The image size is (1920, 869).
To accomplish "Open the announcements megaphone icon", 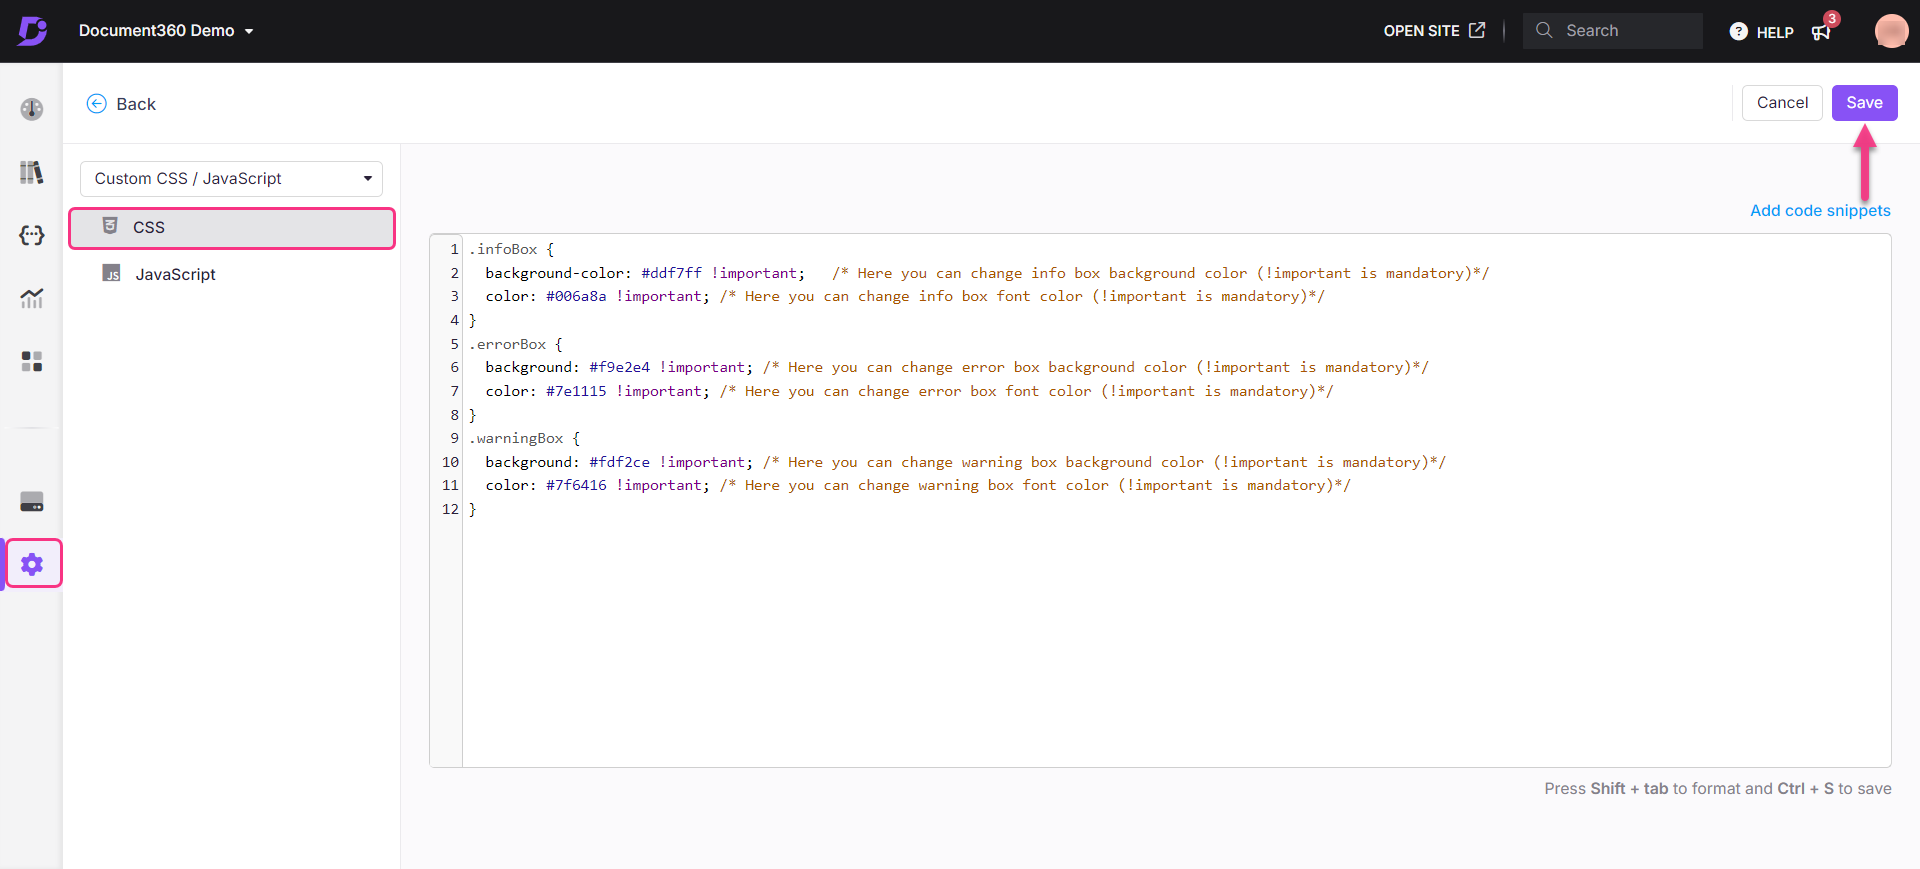I will pos(1821,32).
